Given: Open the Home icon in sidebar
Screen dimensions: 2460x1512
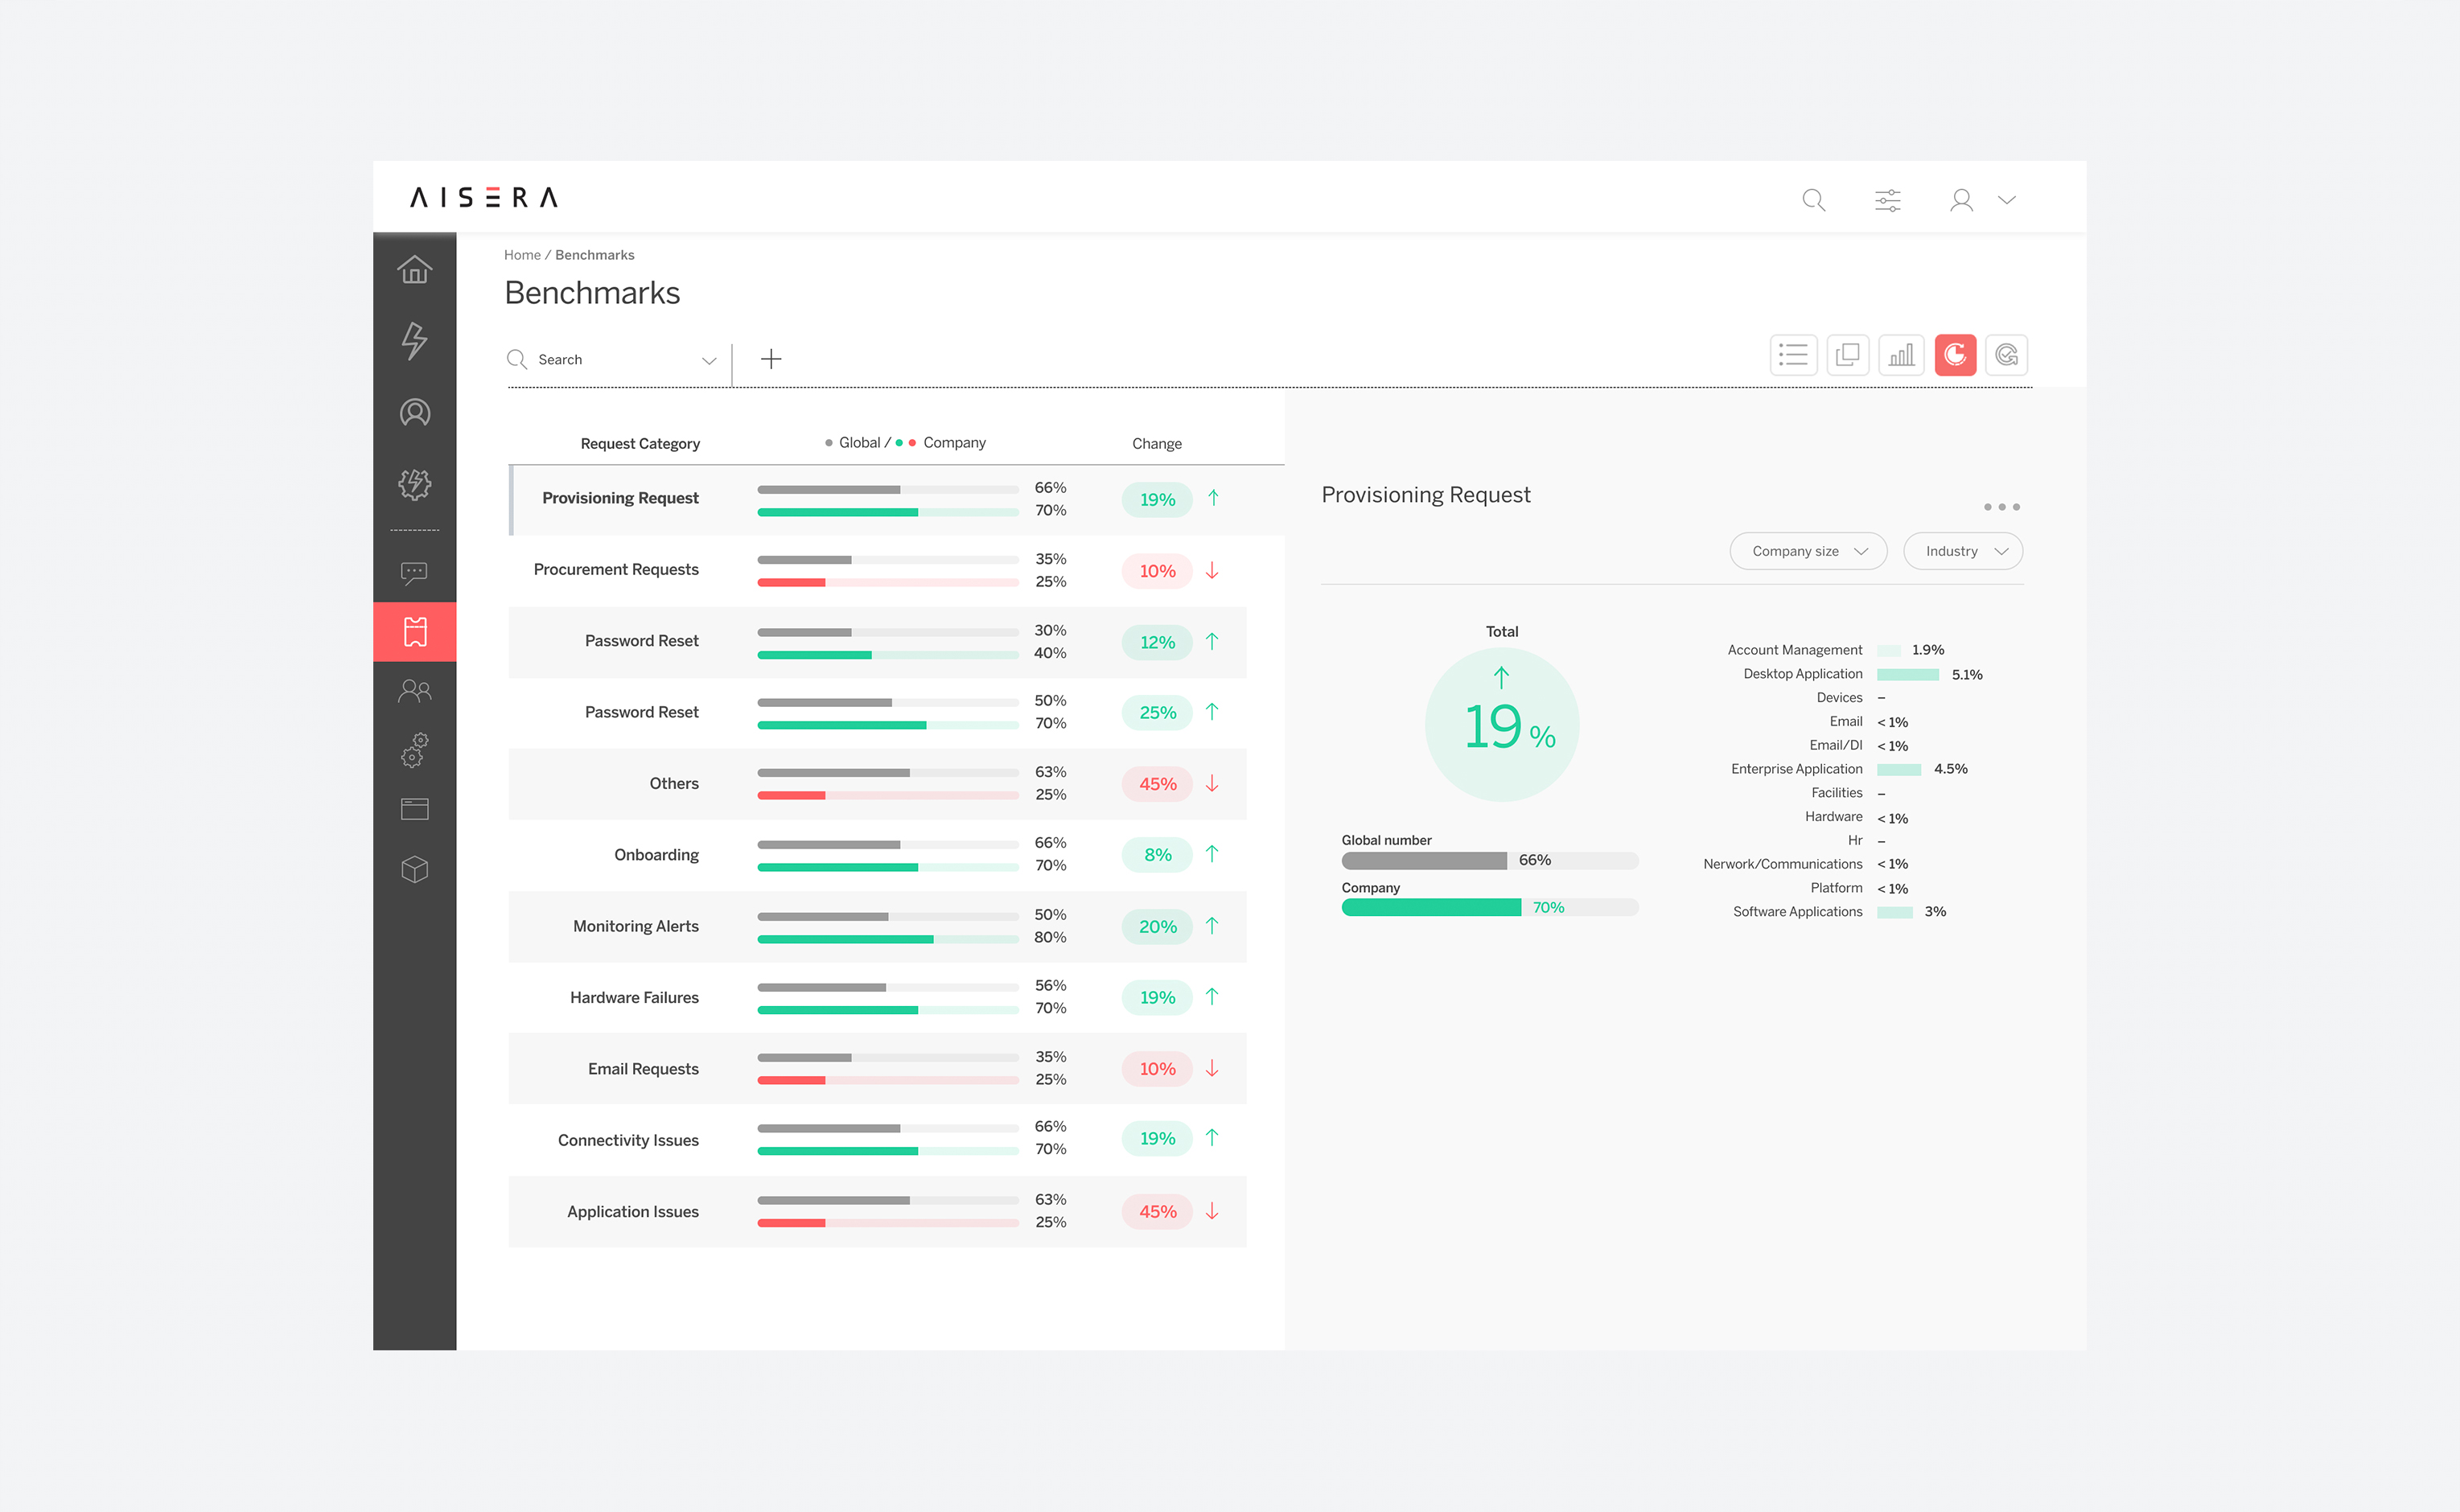Looking at the screenshot, I should click(x=414, y=269).
